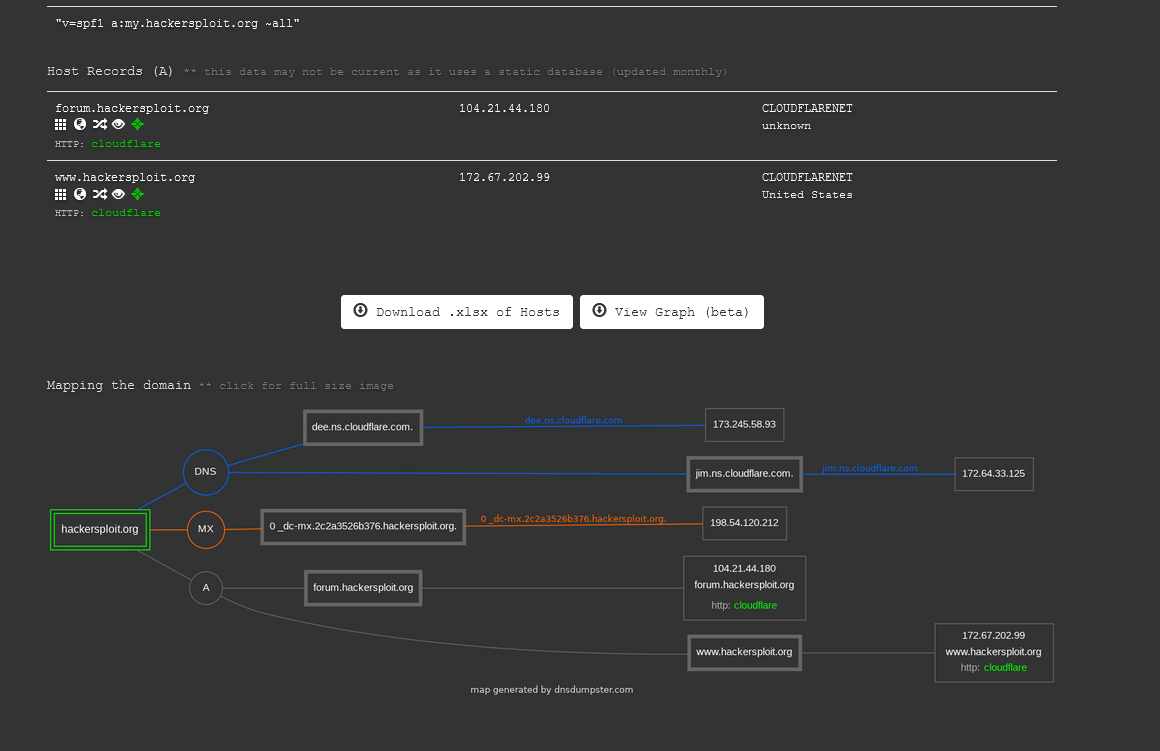The width and height of the screenshot is (1160, 751).
Task: Click the 'United States' location text
Action: click(x=807, y=195)
